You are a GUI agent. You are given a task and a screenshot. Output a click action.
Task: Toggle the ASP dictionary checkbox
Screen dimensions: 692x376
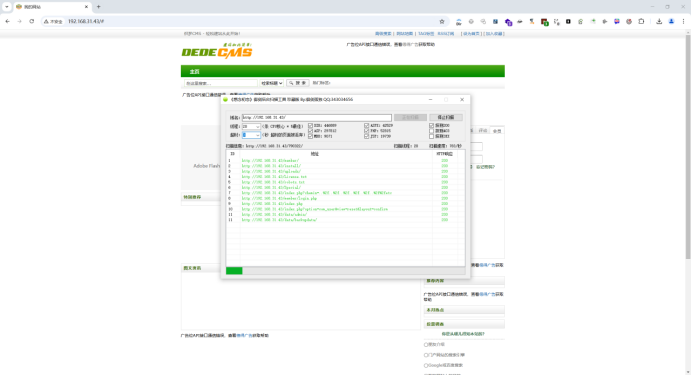[x=310, y=131]
